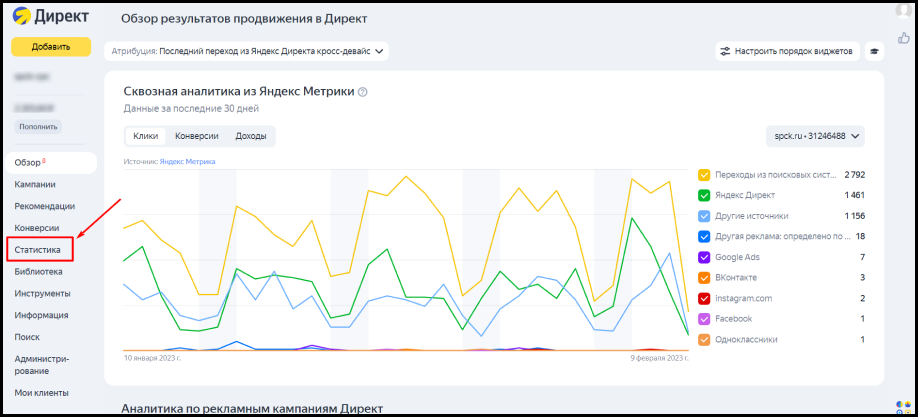Click the 1 461 Яндекс Директ value
The image size is (918, 417).
pyautogui.click(x=855, y=195)
